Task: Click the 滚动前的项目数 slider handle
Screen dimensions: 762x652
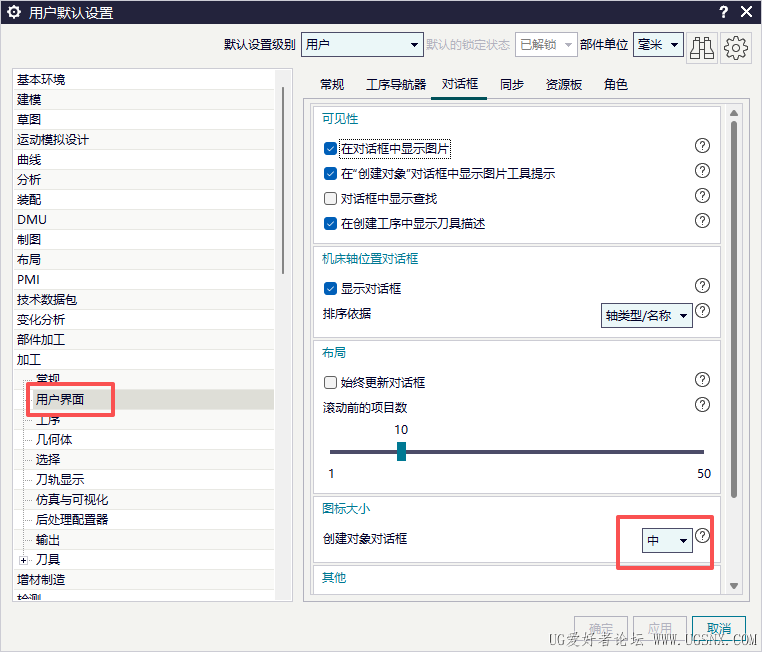Action: pos(401,451)
